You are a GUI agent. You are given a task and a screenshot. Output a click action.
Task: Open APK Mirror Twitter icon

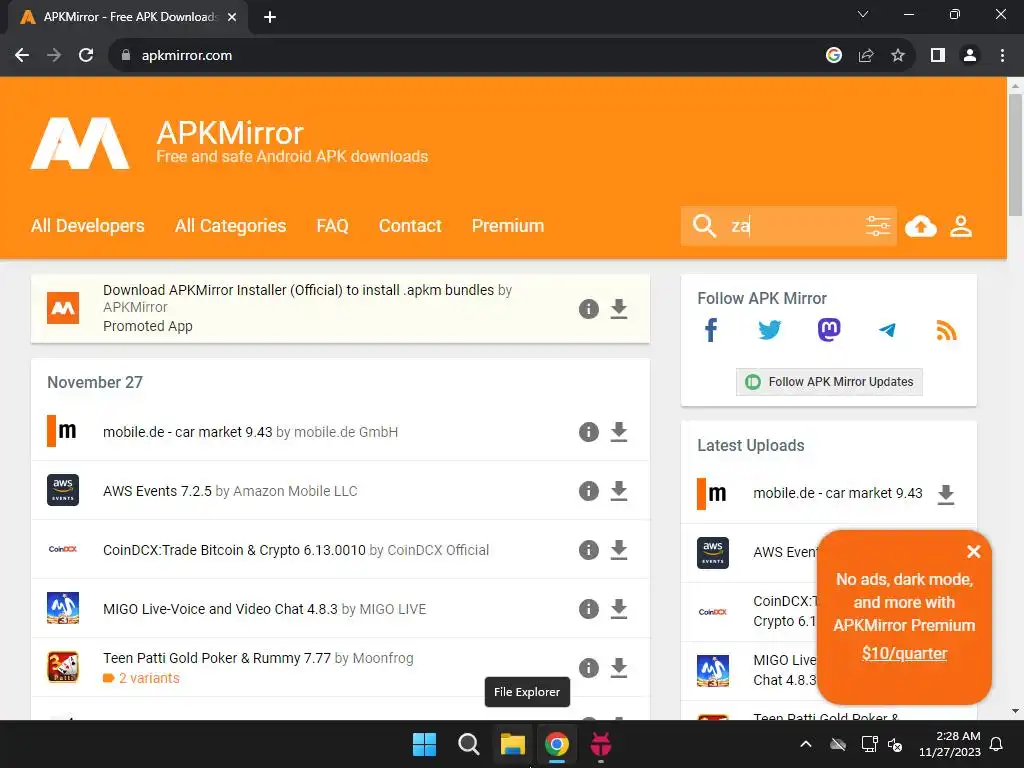point(769,330)
